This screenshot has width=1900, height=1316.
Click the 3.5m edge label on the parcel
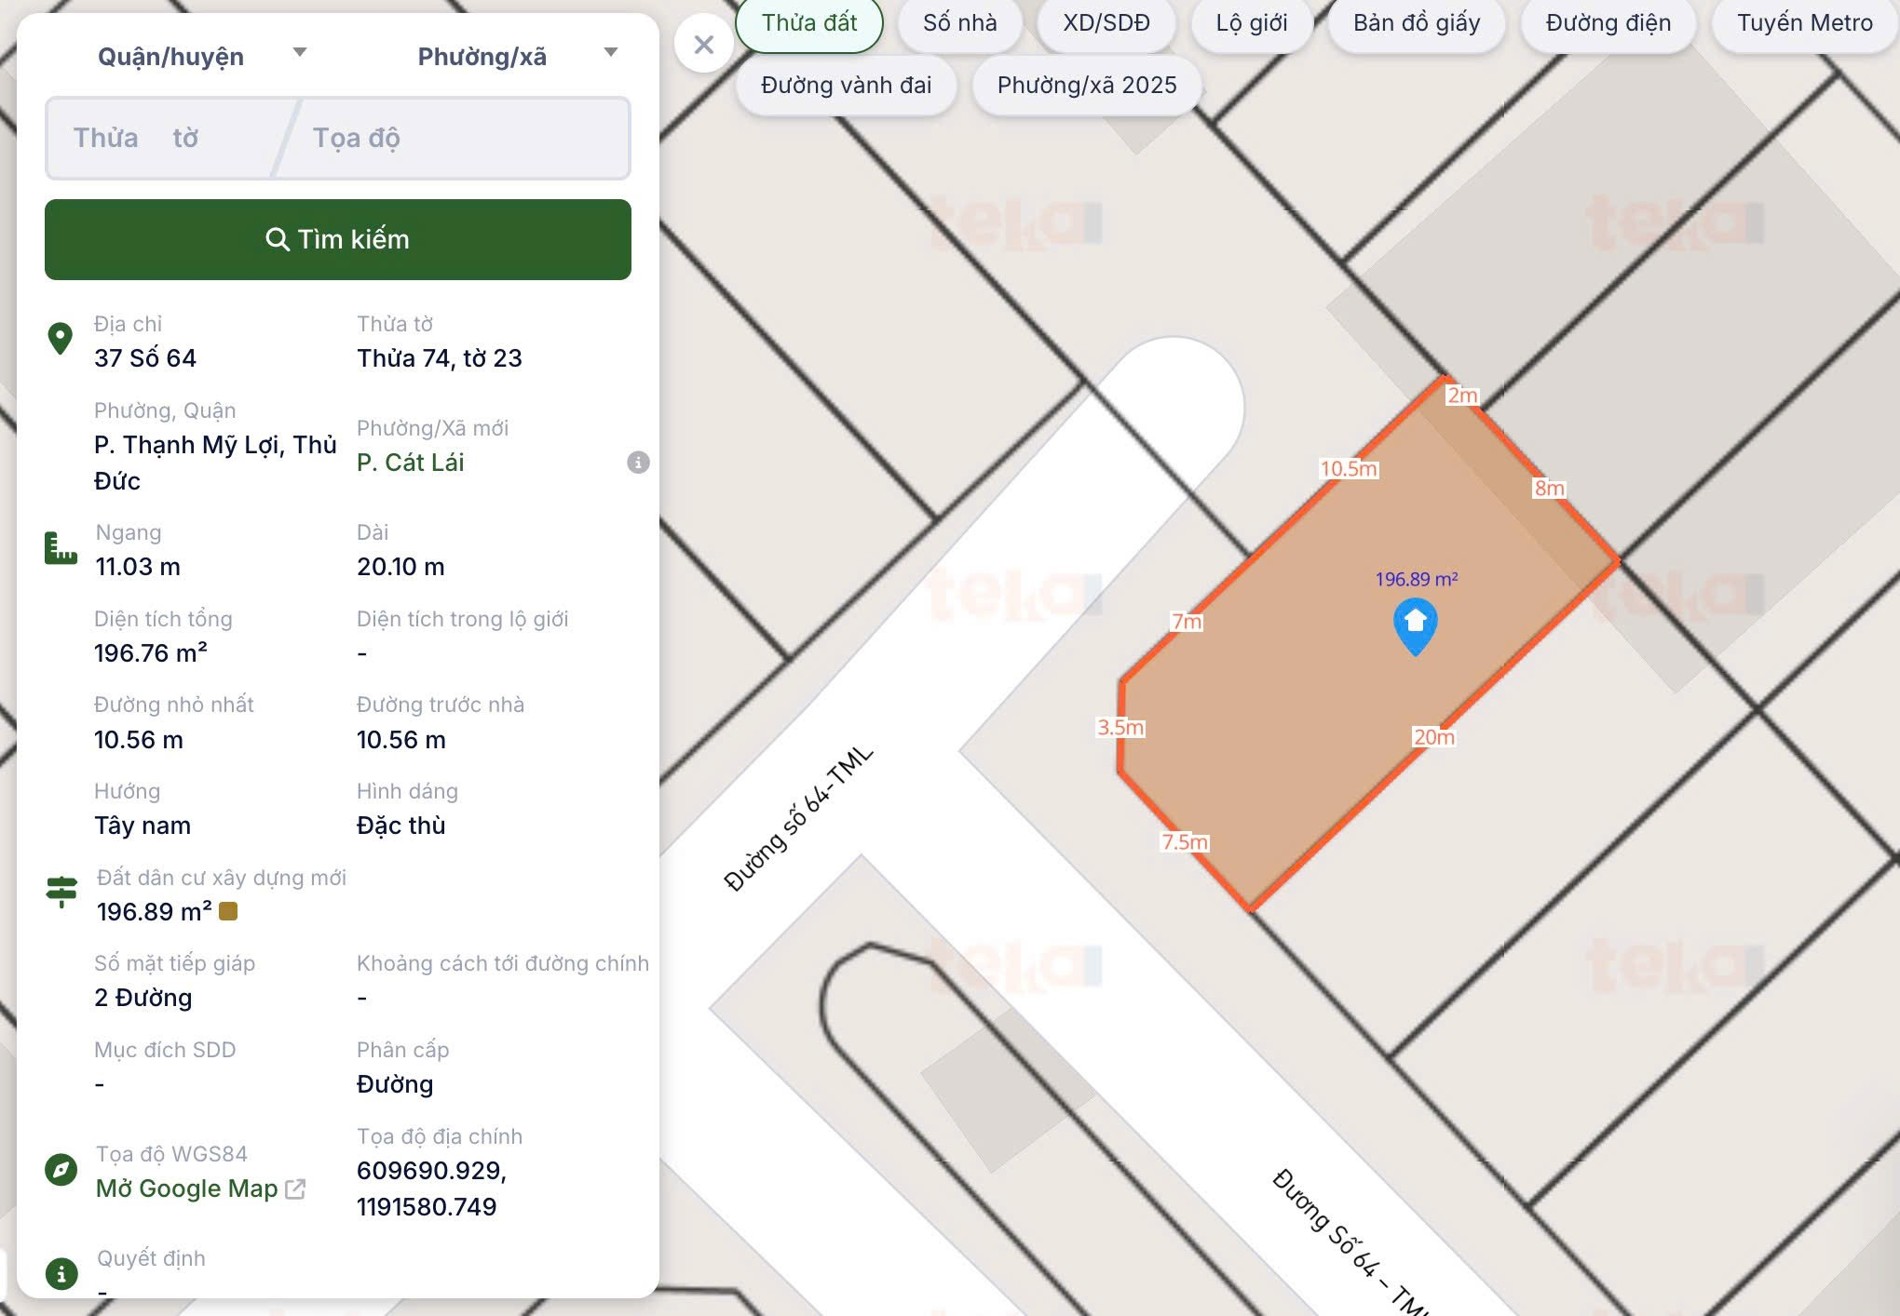1120,727
